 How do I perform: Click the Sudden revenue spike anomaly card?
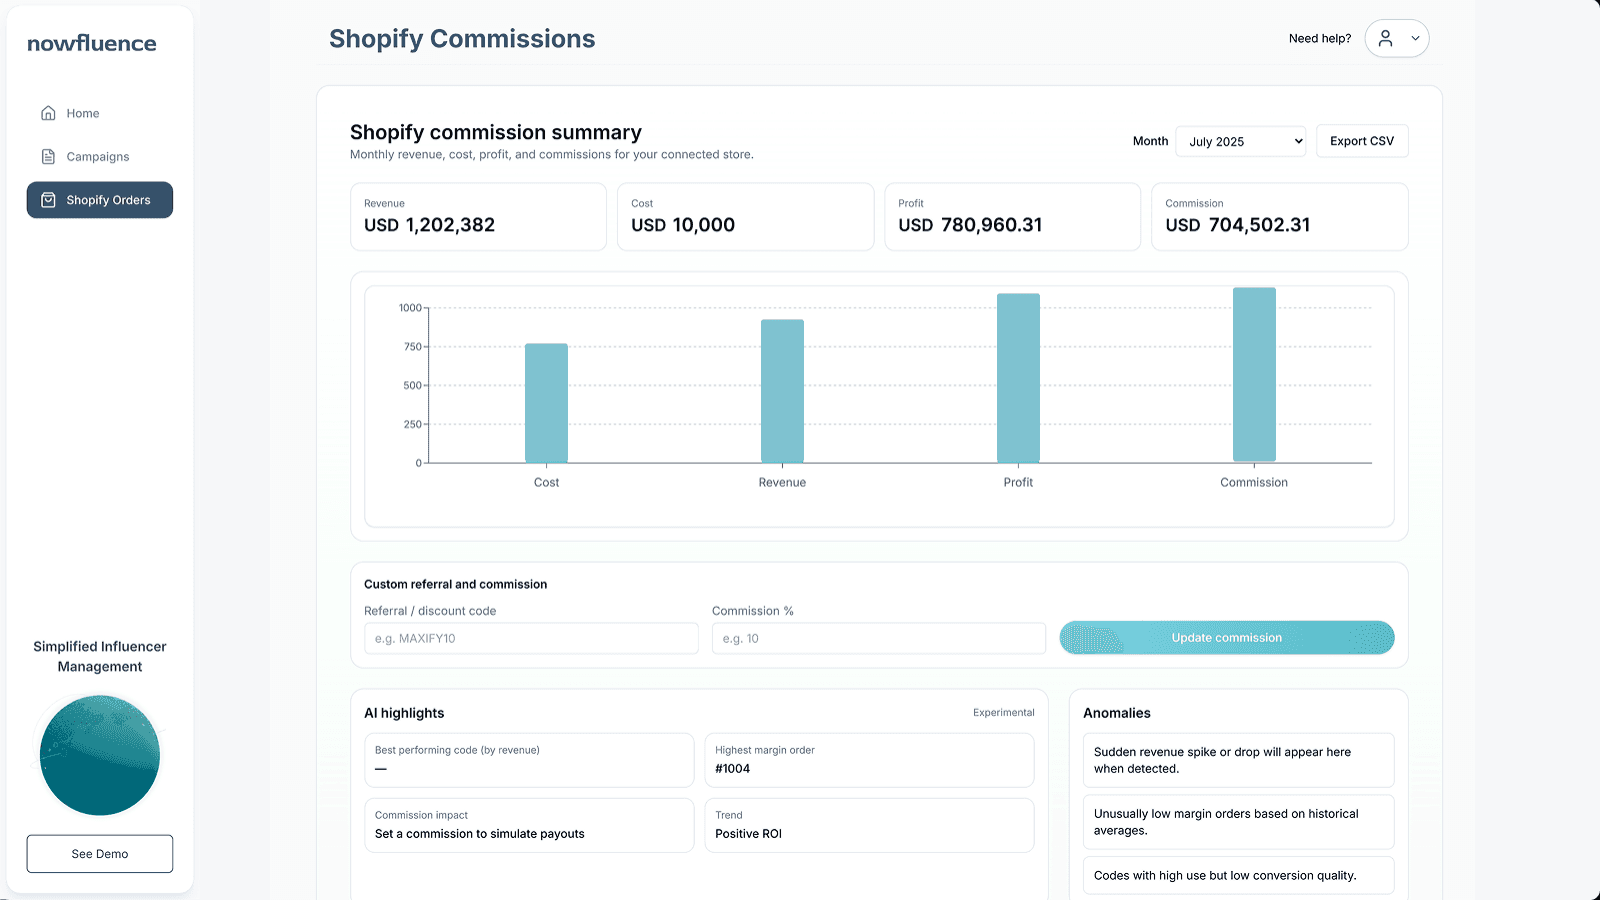click(x=1238, y=760)
